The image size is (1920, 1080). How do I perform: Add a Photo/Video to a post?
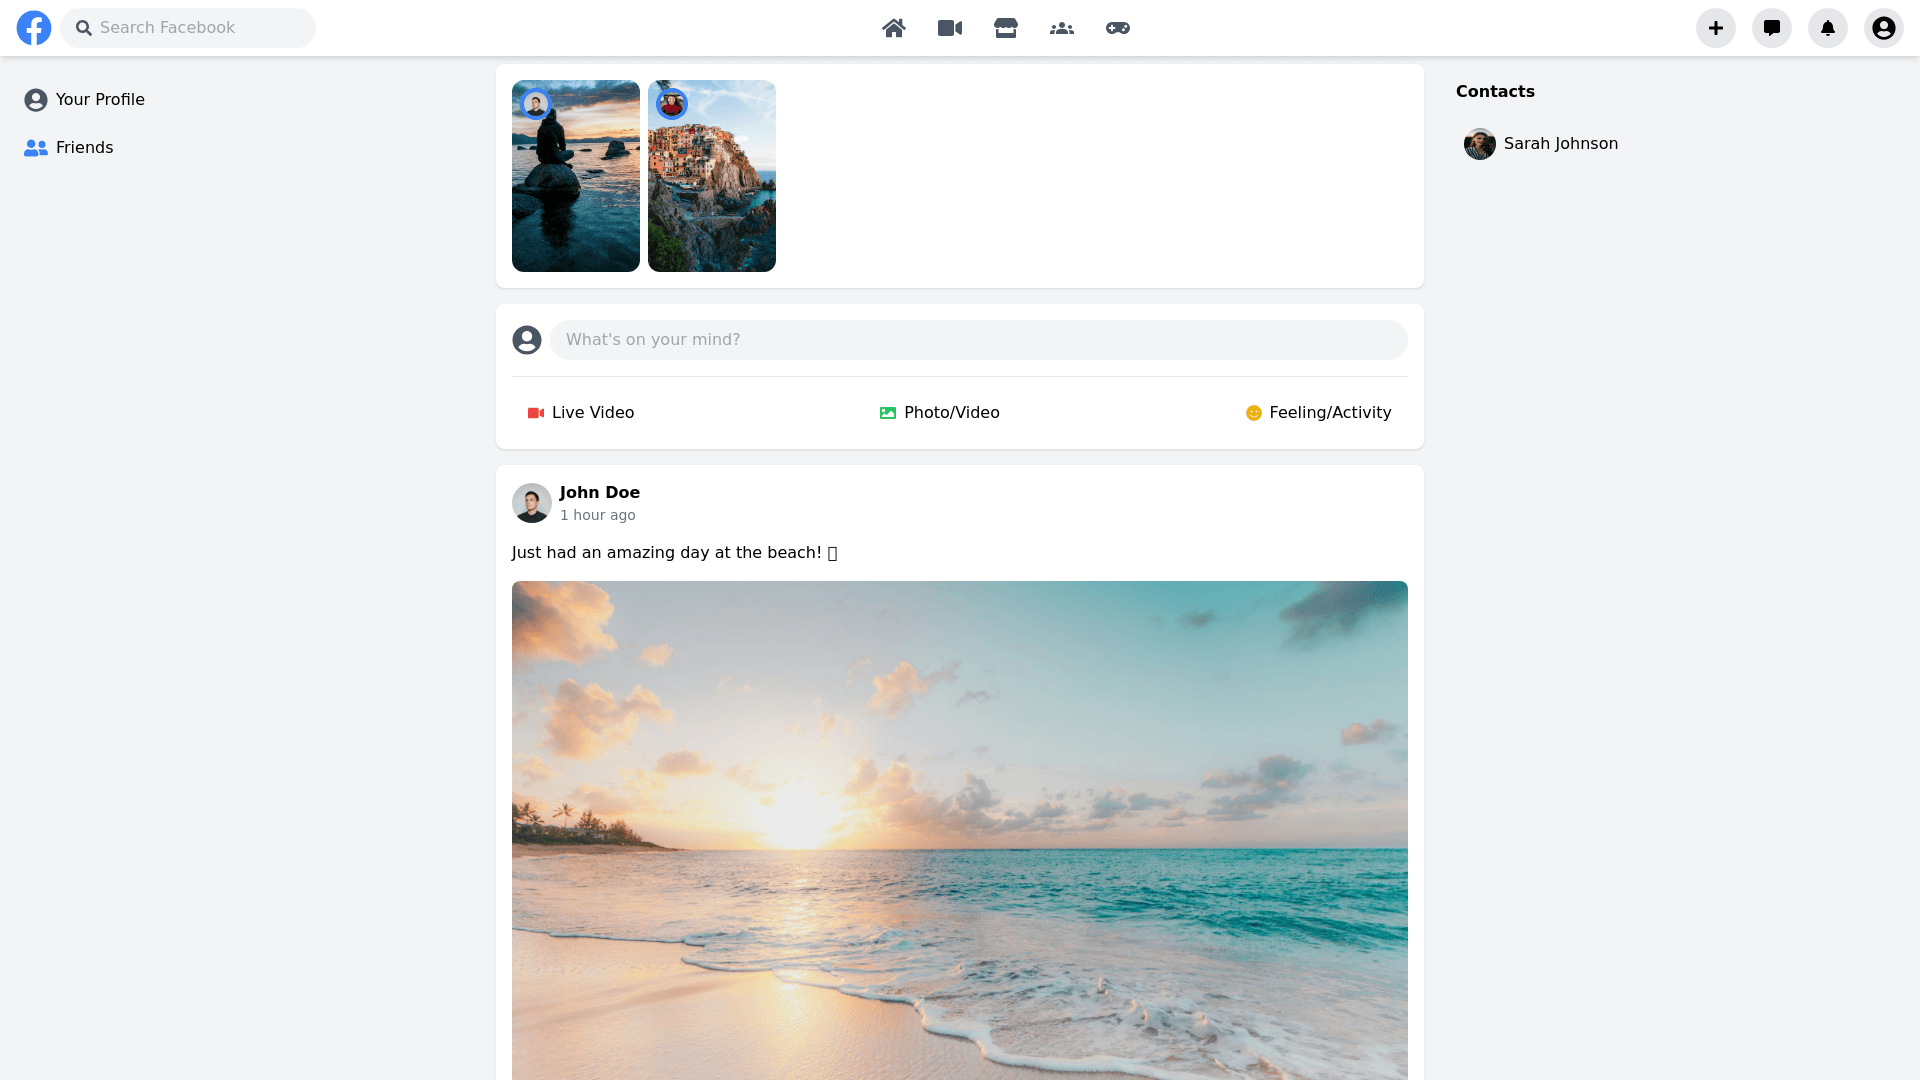click(x=940, y=413)
